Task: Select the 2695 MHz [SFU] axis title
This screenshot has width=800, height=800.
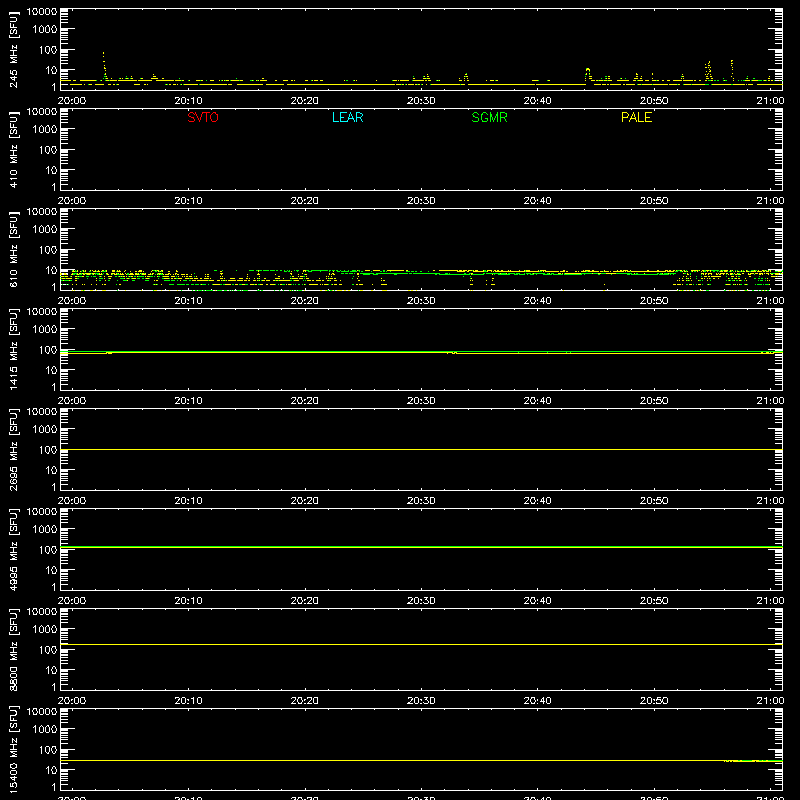Action: (x=14, y=449)
